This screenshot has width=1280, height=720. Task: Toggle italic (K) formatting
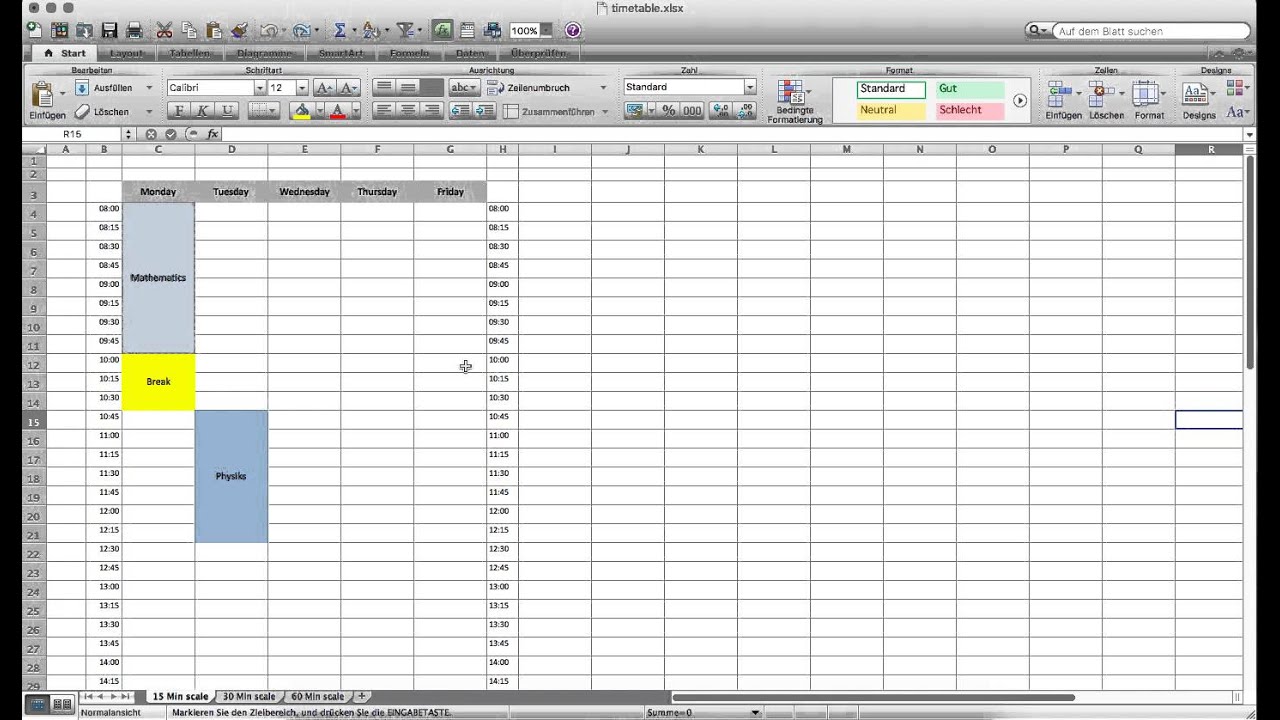[x=204, y=111]
